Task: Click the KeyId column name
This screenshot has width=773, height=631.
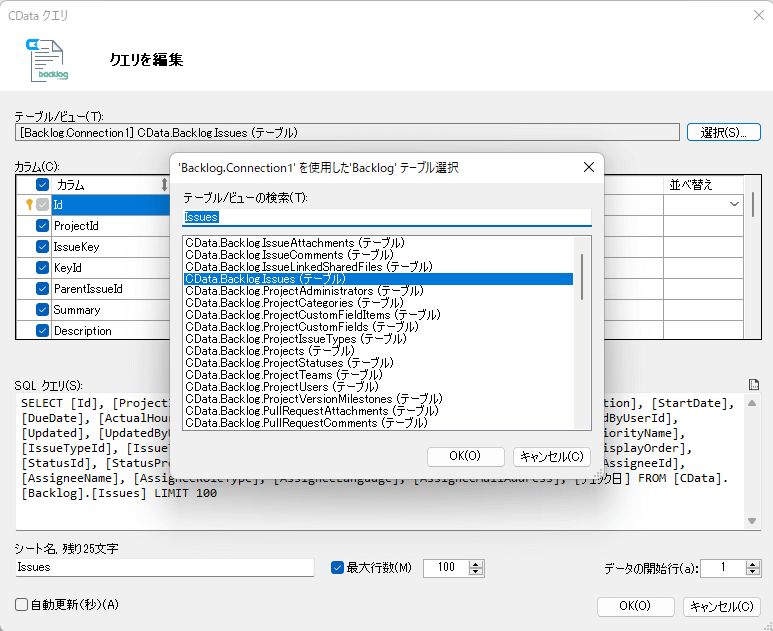Action: [68, 268]
